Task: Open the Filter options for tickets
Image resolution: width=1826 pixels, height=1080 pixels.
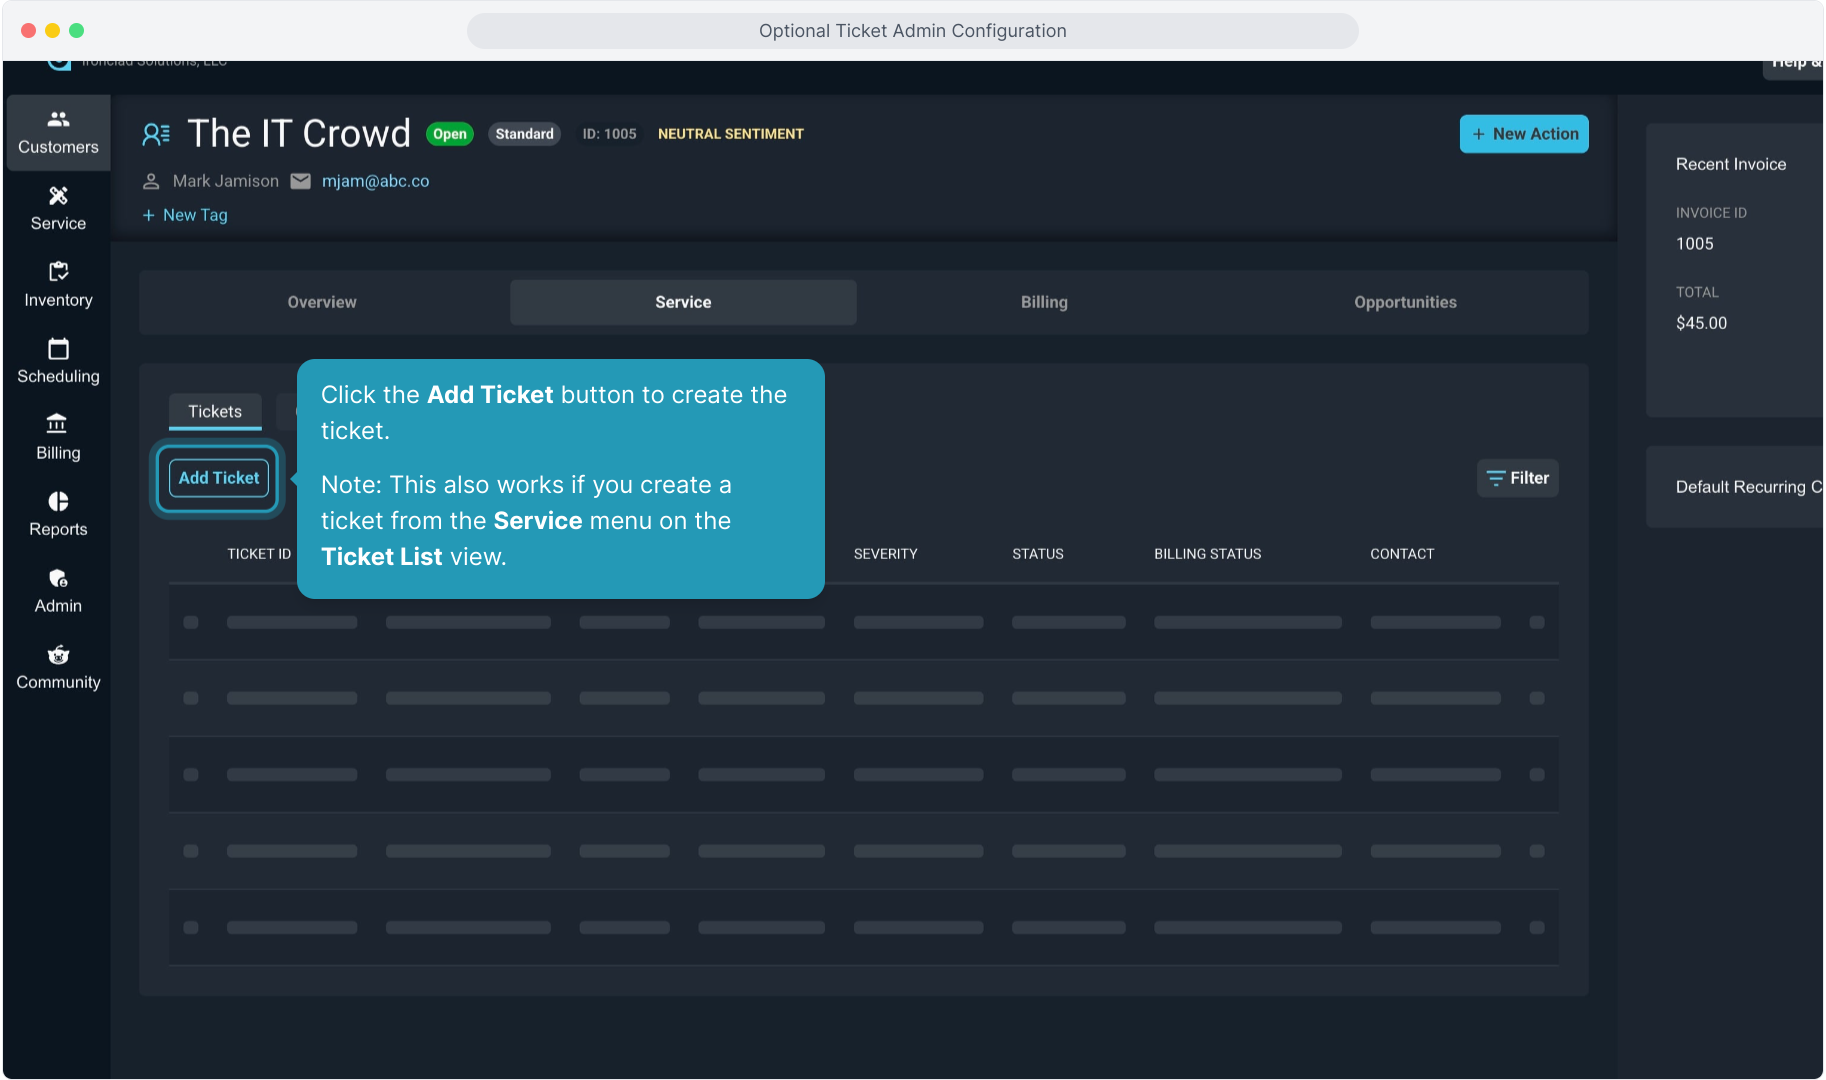Action: tap(1517, 478)
